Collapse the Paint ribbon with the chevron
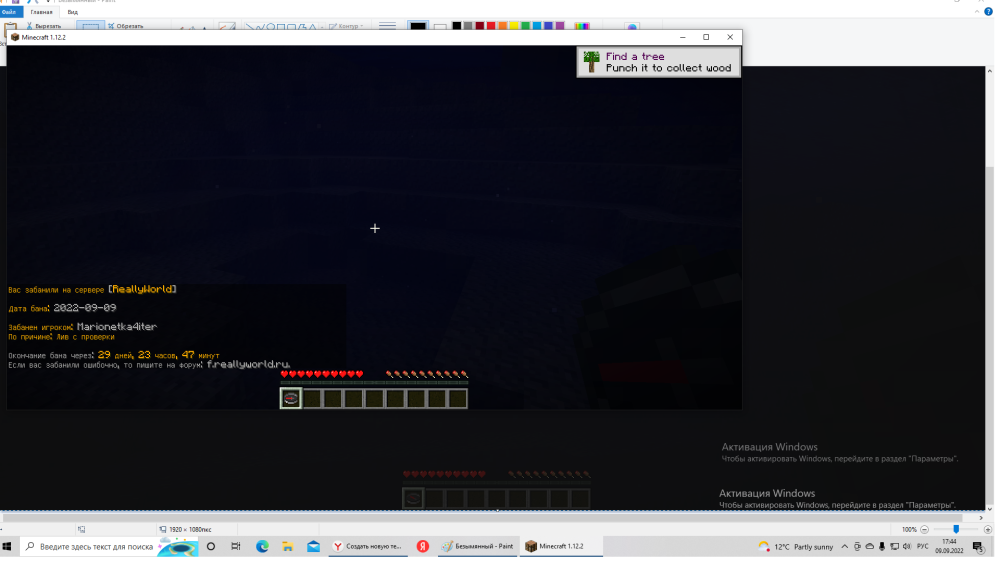Viewport: 1000px width, 563px height. pos(977,12)
